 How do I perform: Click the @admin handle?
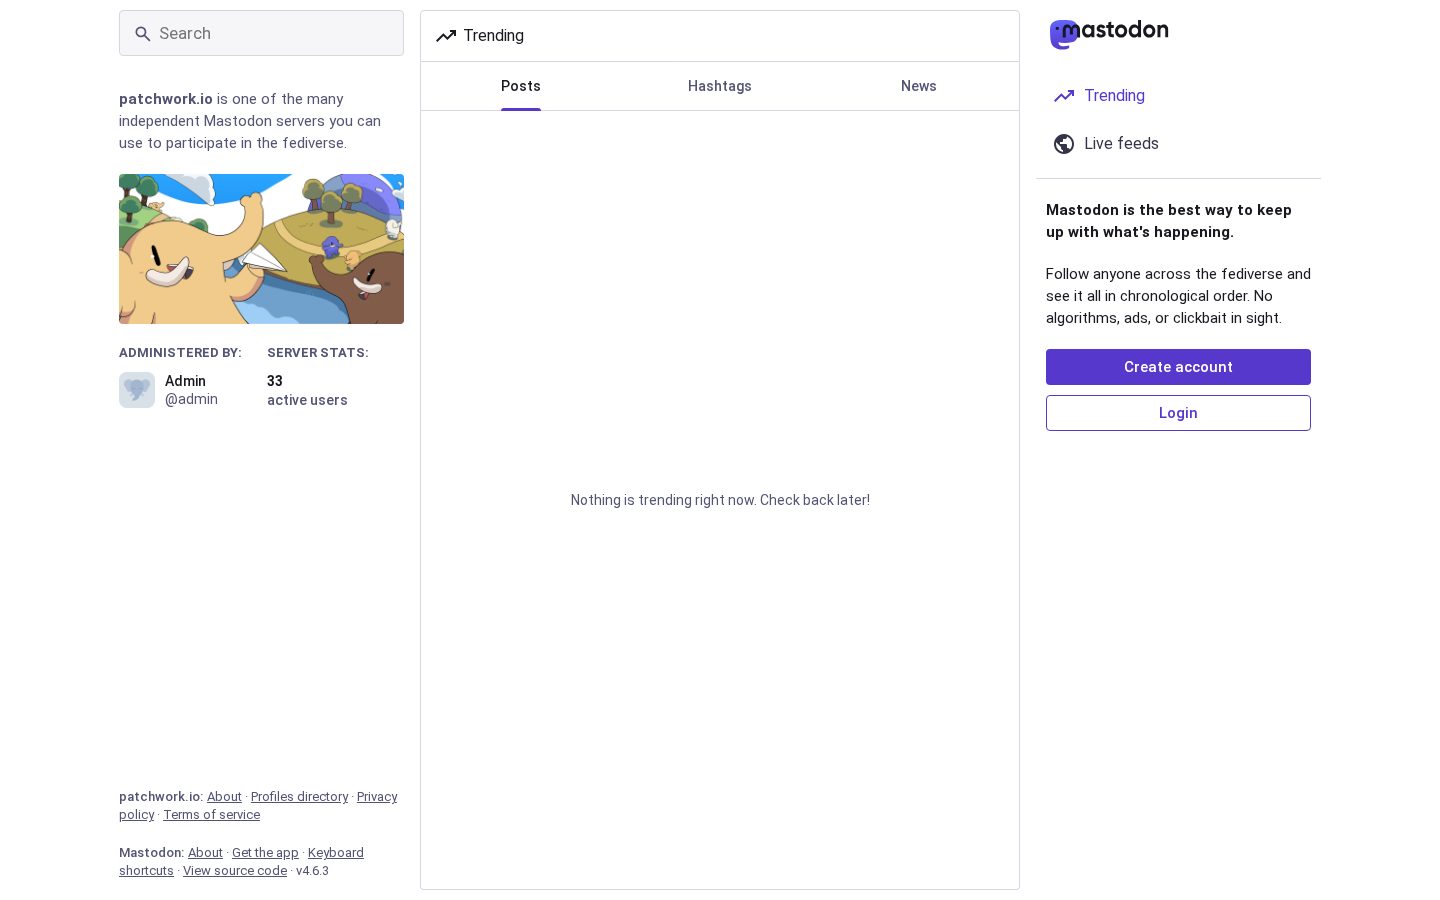(x=191, y=399)
